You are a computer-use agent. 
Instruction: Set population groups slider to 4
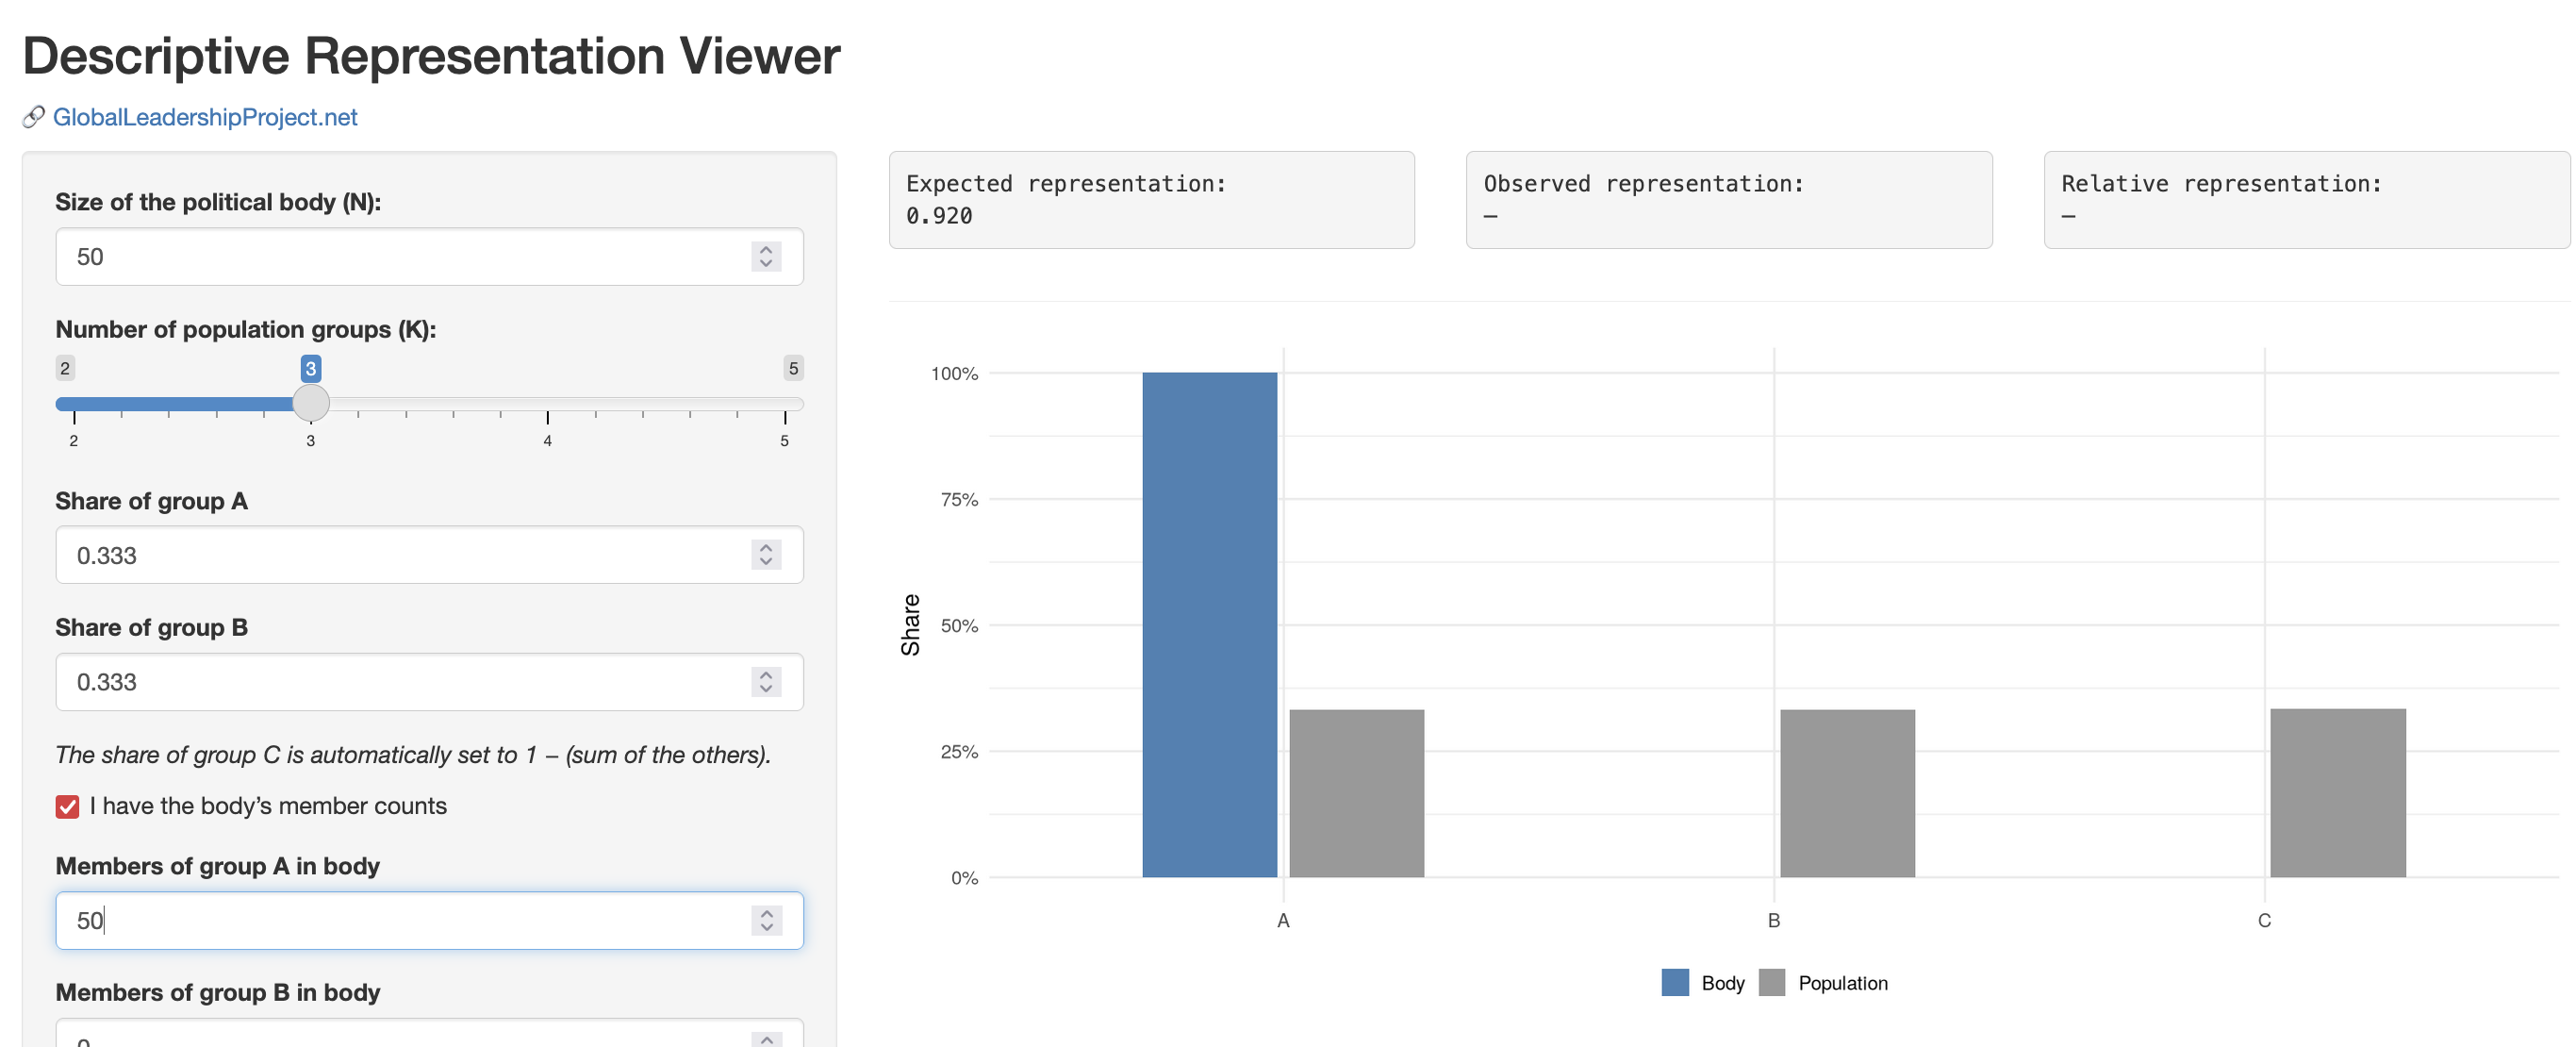tap(548, 404)
